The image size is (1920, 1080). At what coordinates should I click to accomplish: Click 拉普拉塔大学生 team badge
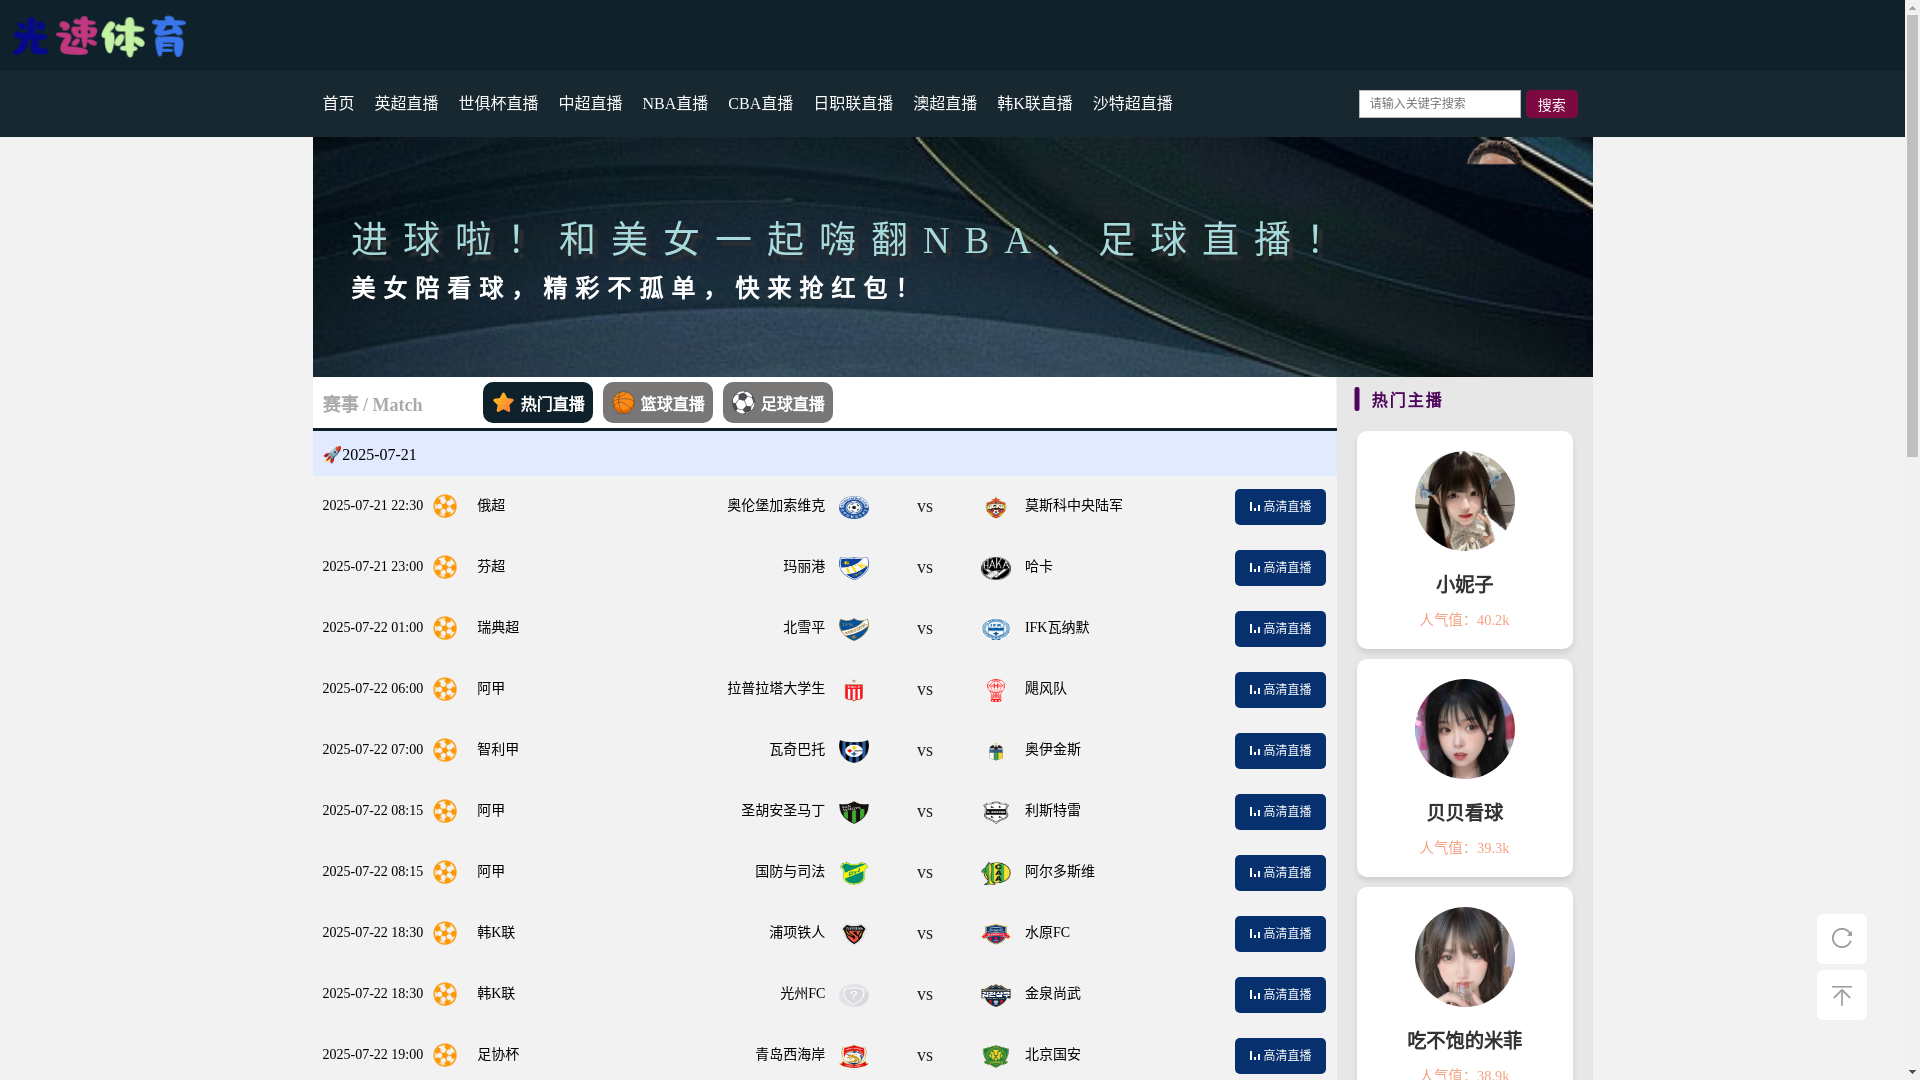[854, 690]
